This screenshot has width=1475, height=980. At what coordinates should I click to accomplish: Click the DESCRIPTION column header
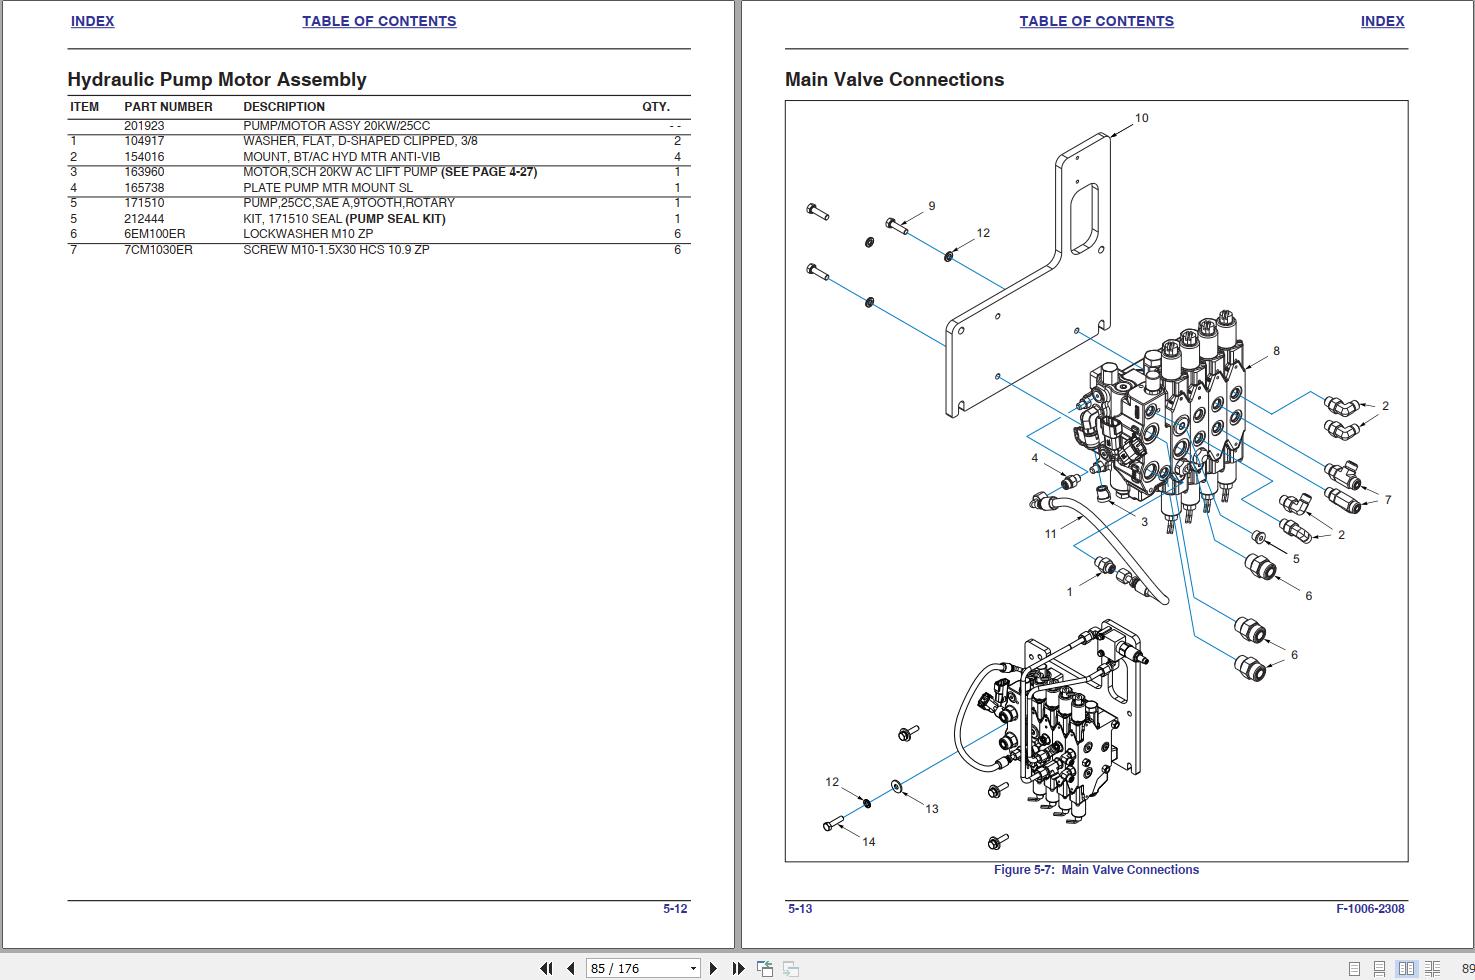(x=284, y=107)
